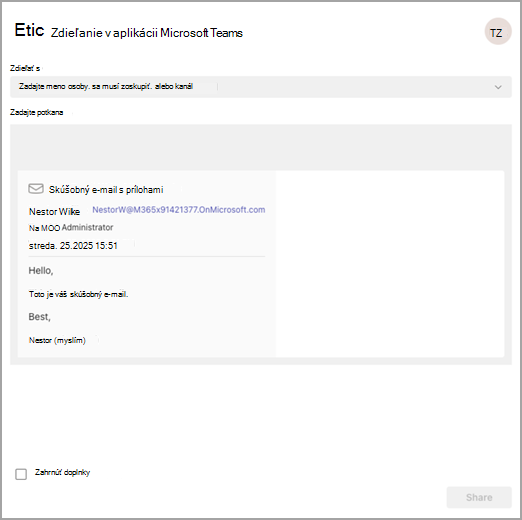This screenshot has height=520, width=522.
Task: Expand the Zdieľať s recipient dropdown chevron
Action: coord(498,87)
